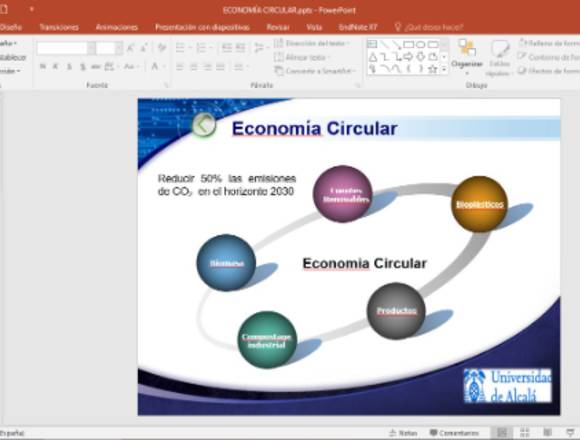Select the rectangle shape in gallery
Screen dimensions: 580x440
pyautogui.click(x=408, y=45)
